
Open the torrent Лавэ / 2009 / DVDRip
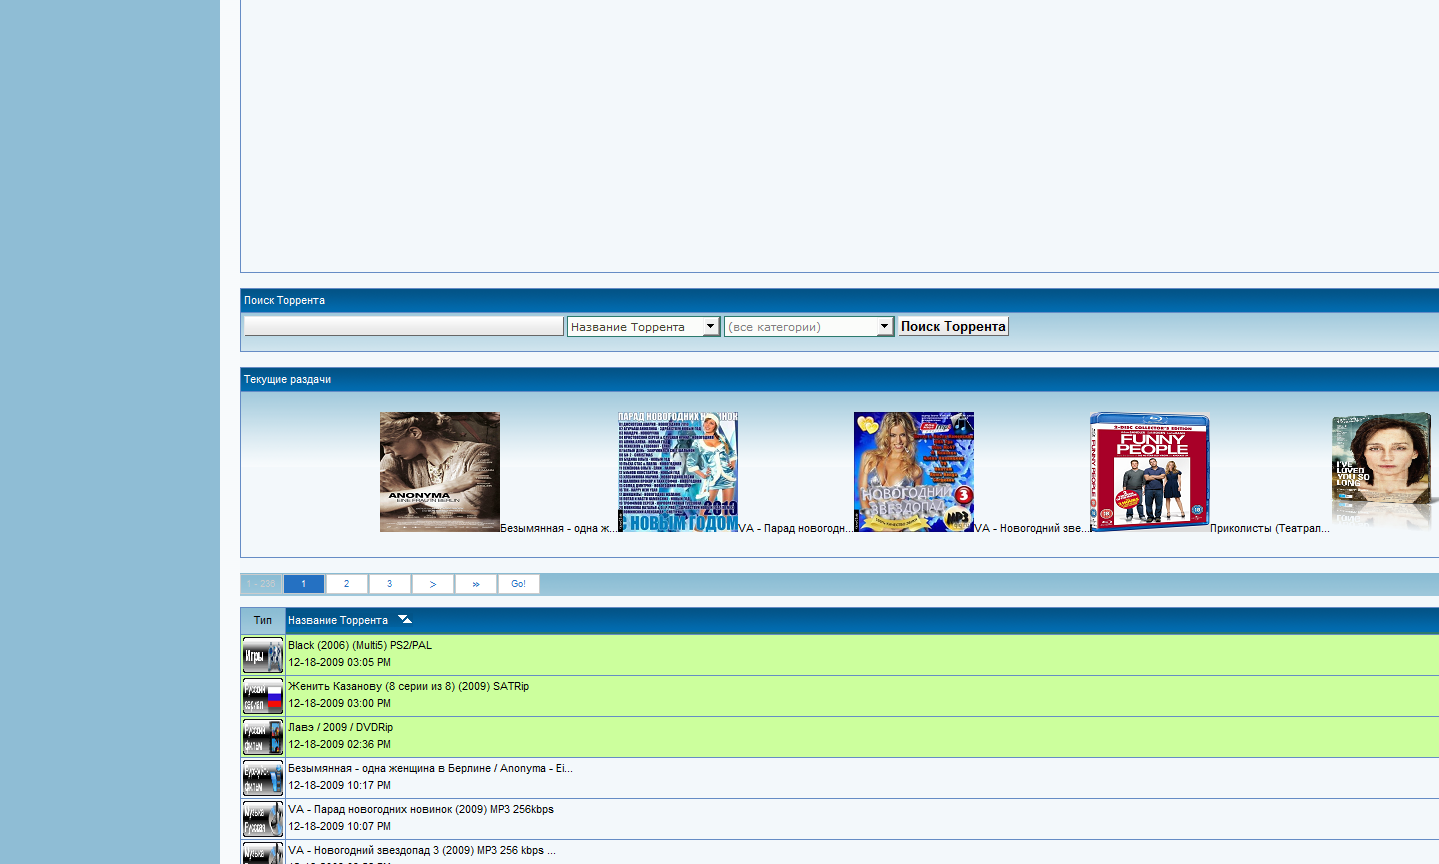(x=341, y=727)
